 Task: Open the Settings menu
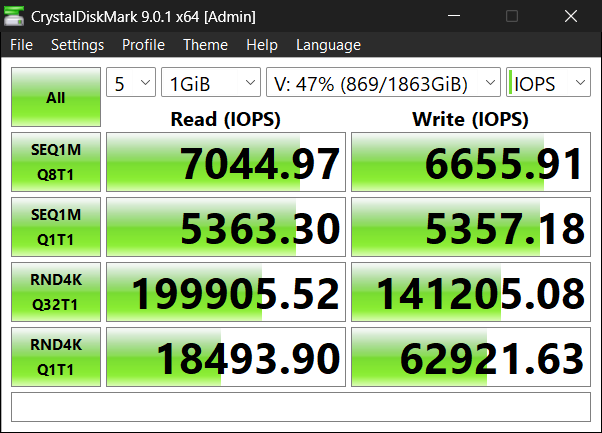(78, 45)
